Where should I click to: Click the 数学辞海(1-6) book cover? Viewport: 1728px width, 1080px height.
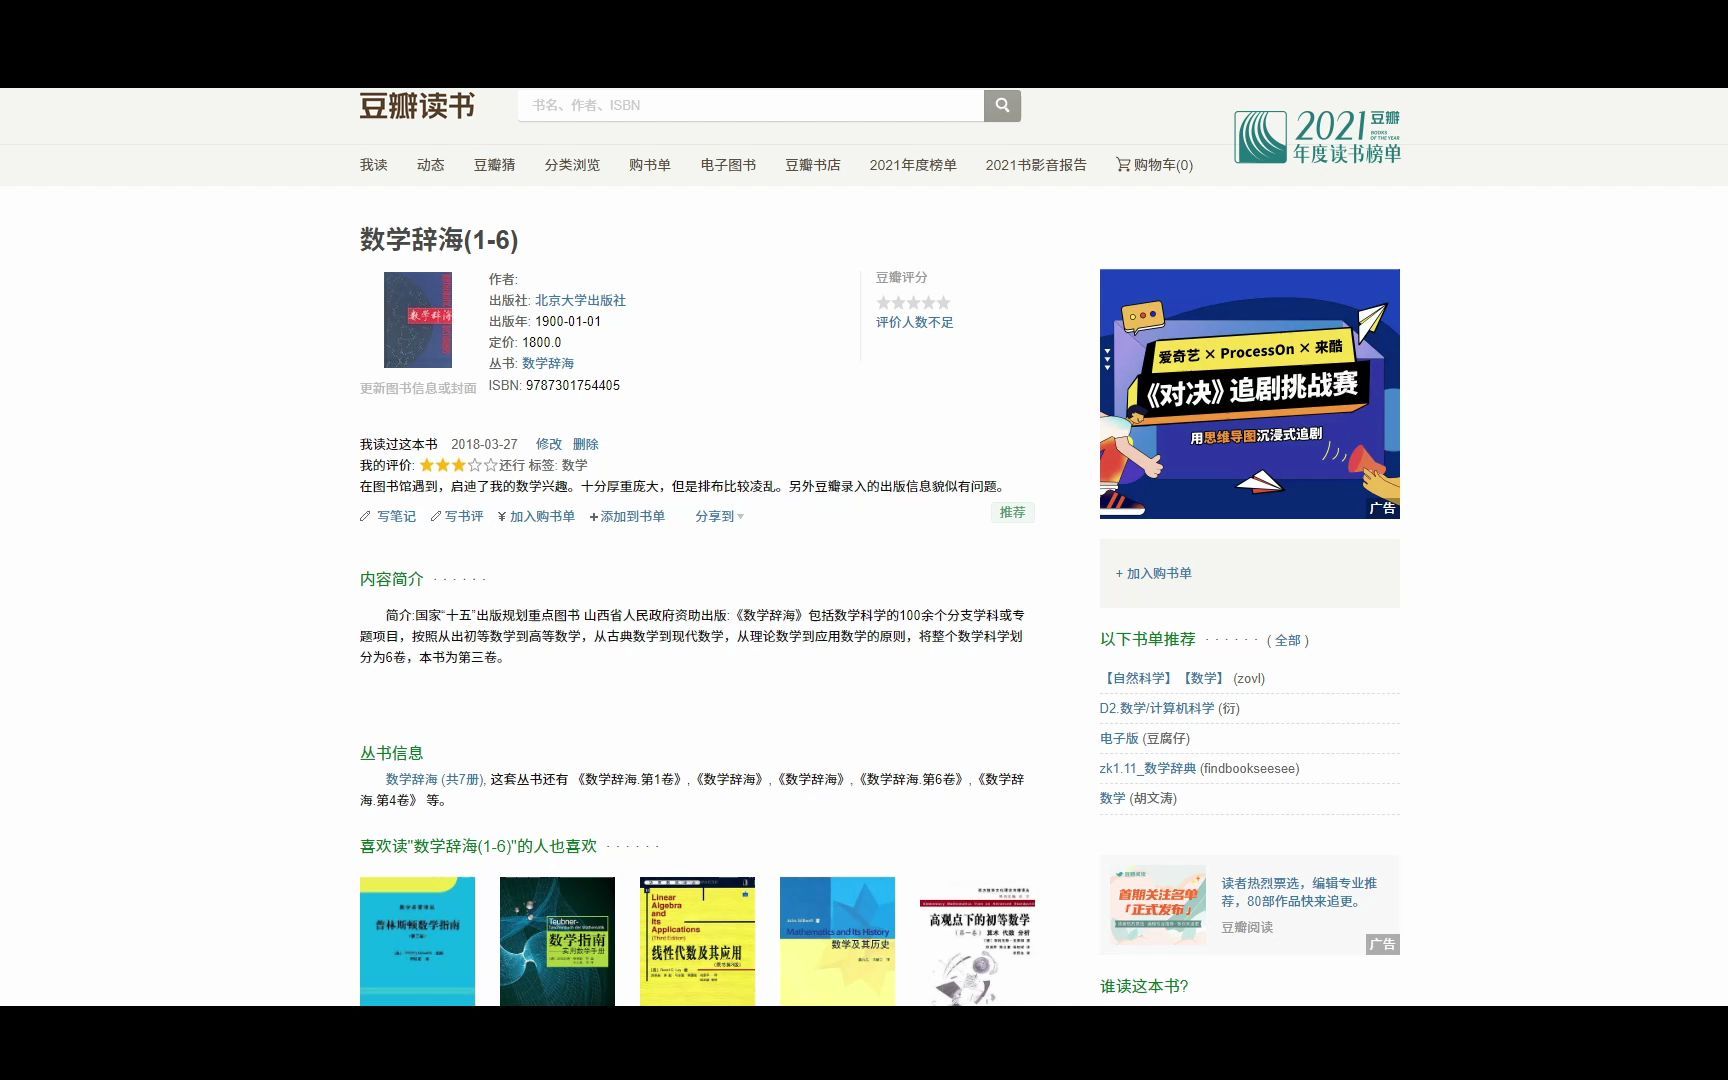tap(418, 320)
